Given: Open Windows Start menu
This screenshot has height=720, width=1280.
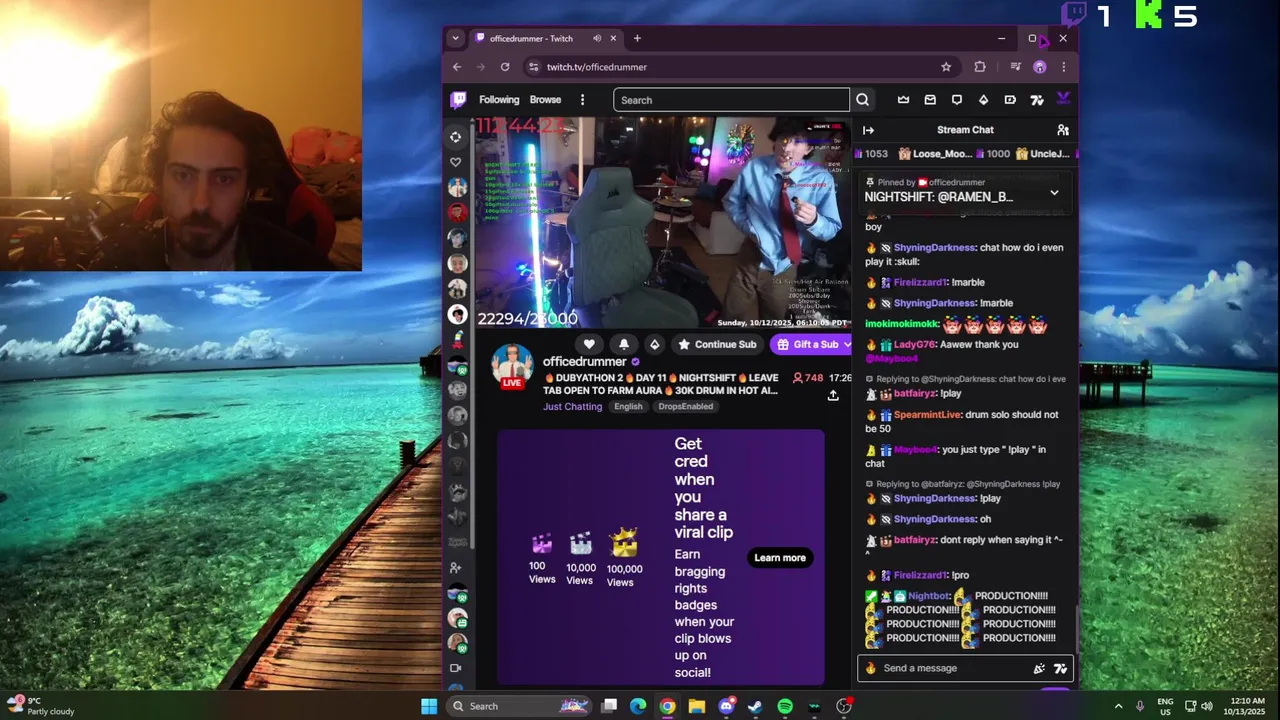Looking at the screenshot, I should point(429,706).
